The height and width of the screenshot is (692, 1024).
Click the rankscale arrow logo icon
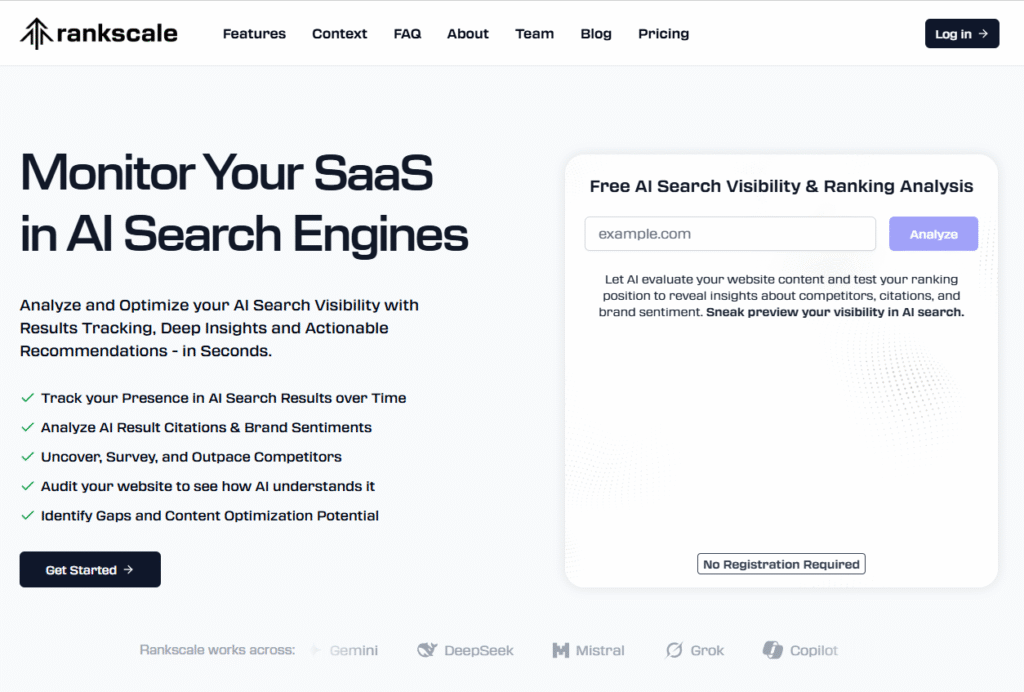(36, 33)
